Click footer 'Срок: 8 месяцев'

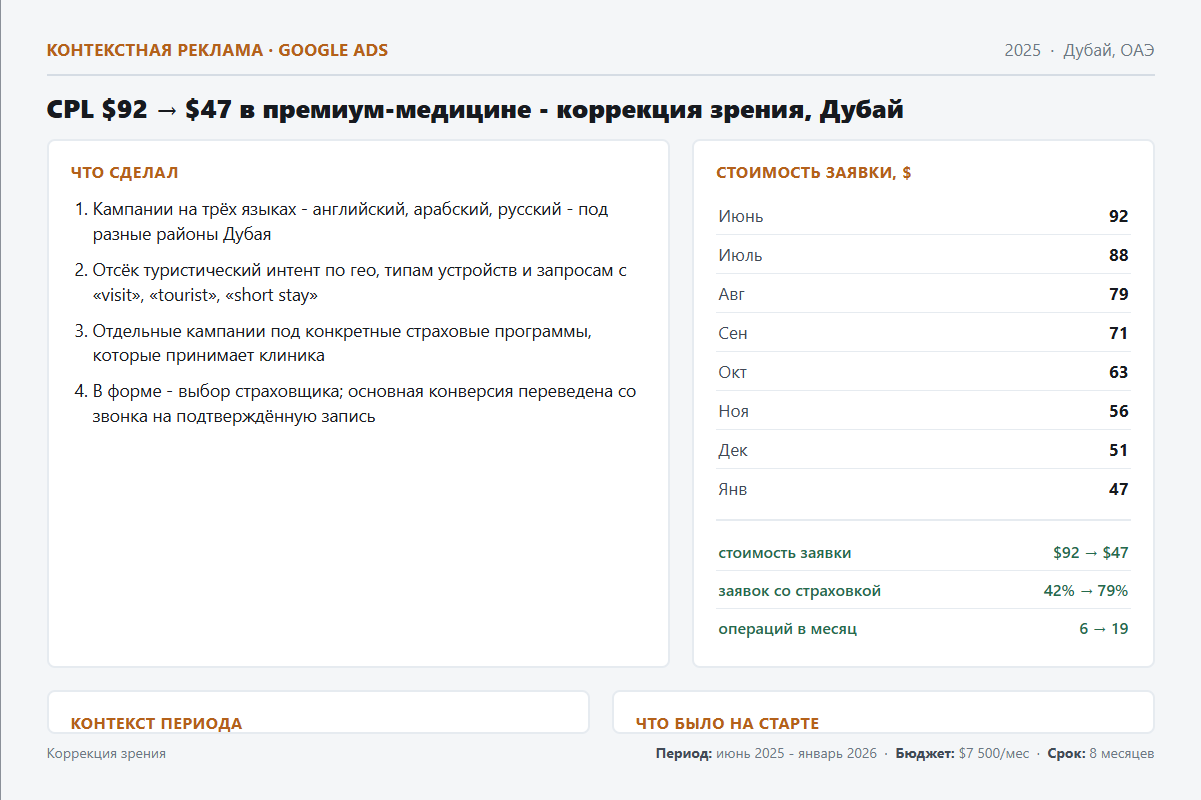coord(1101,753)
